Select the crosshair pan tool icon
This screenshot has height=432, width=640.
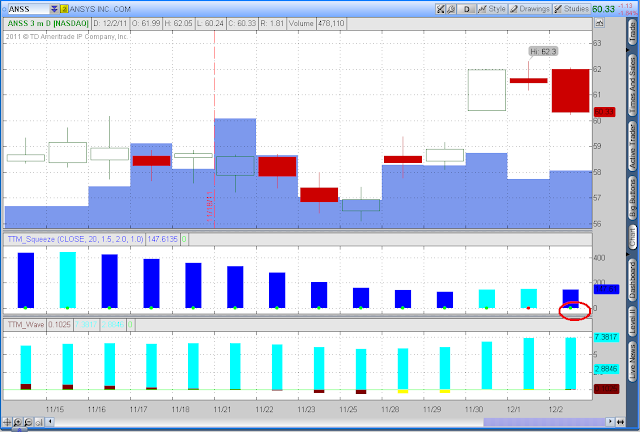click(x=7, y=422)
